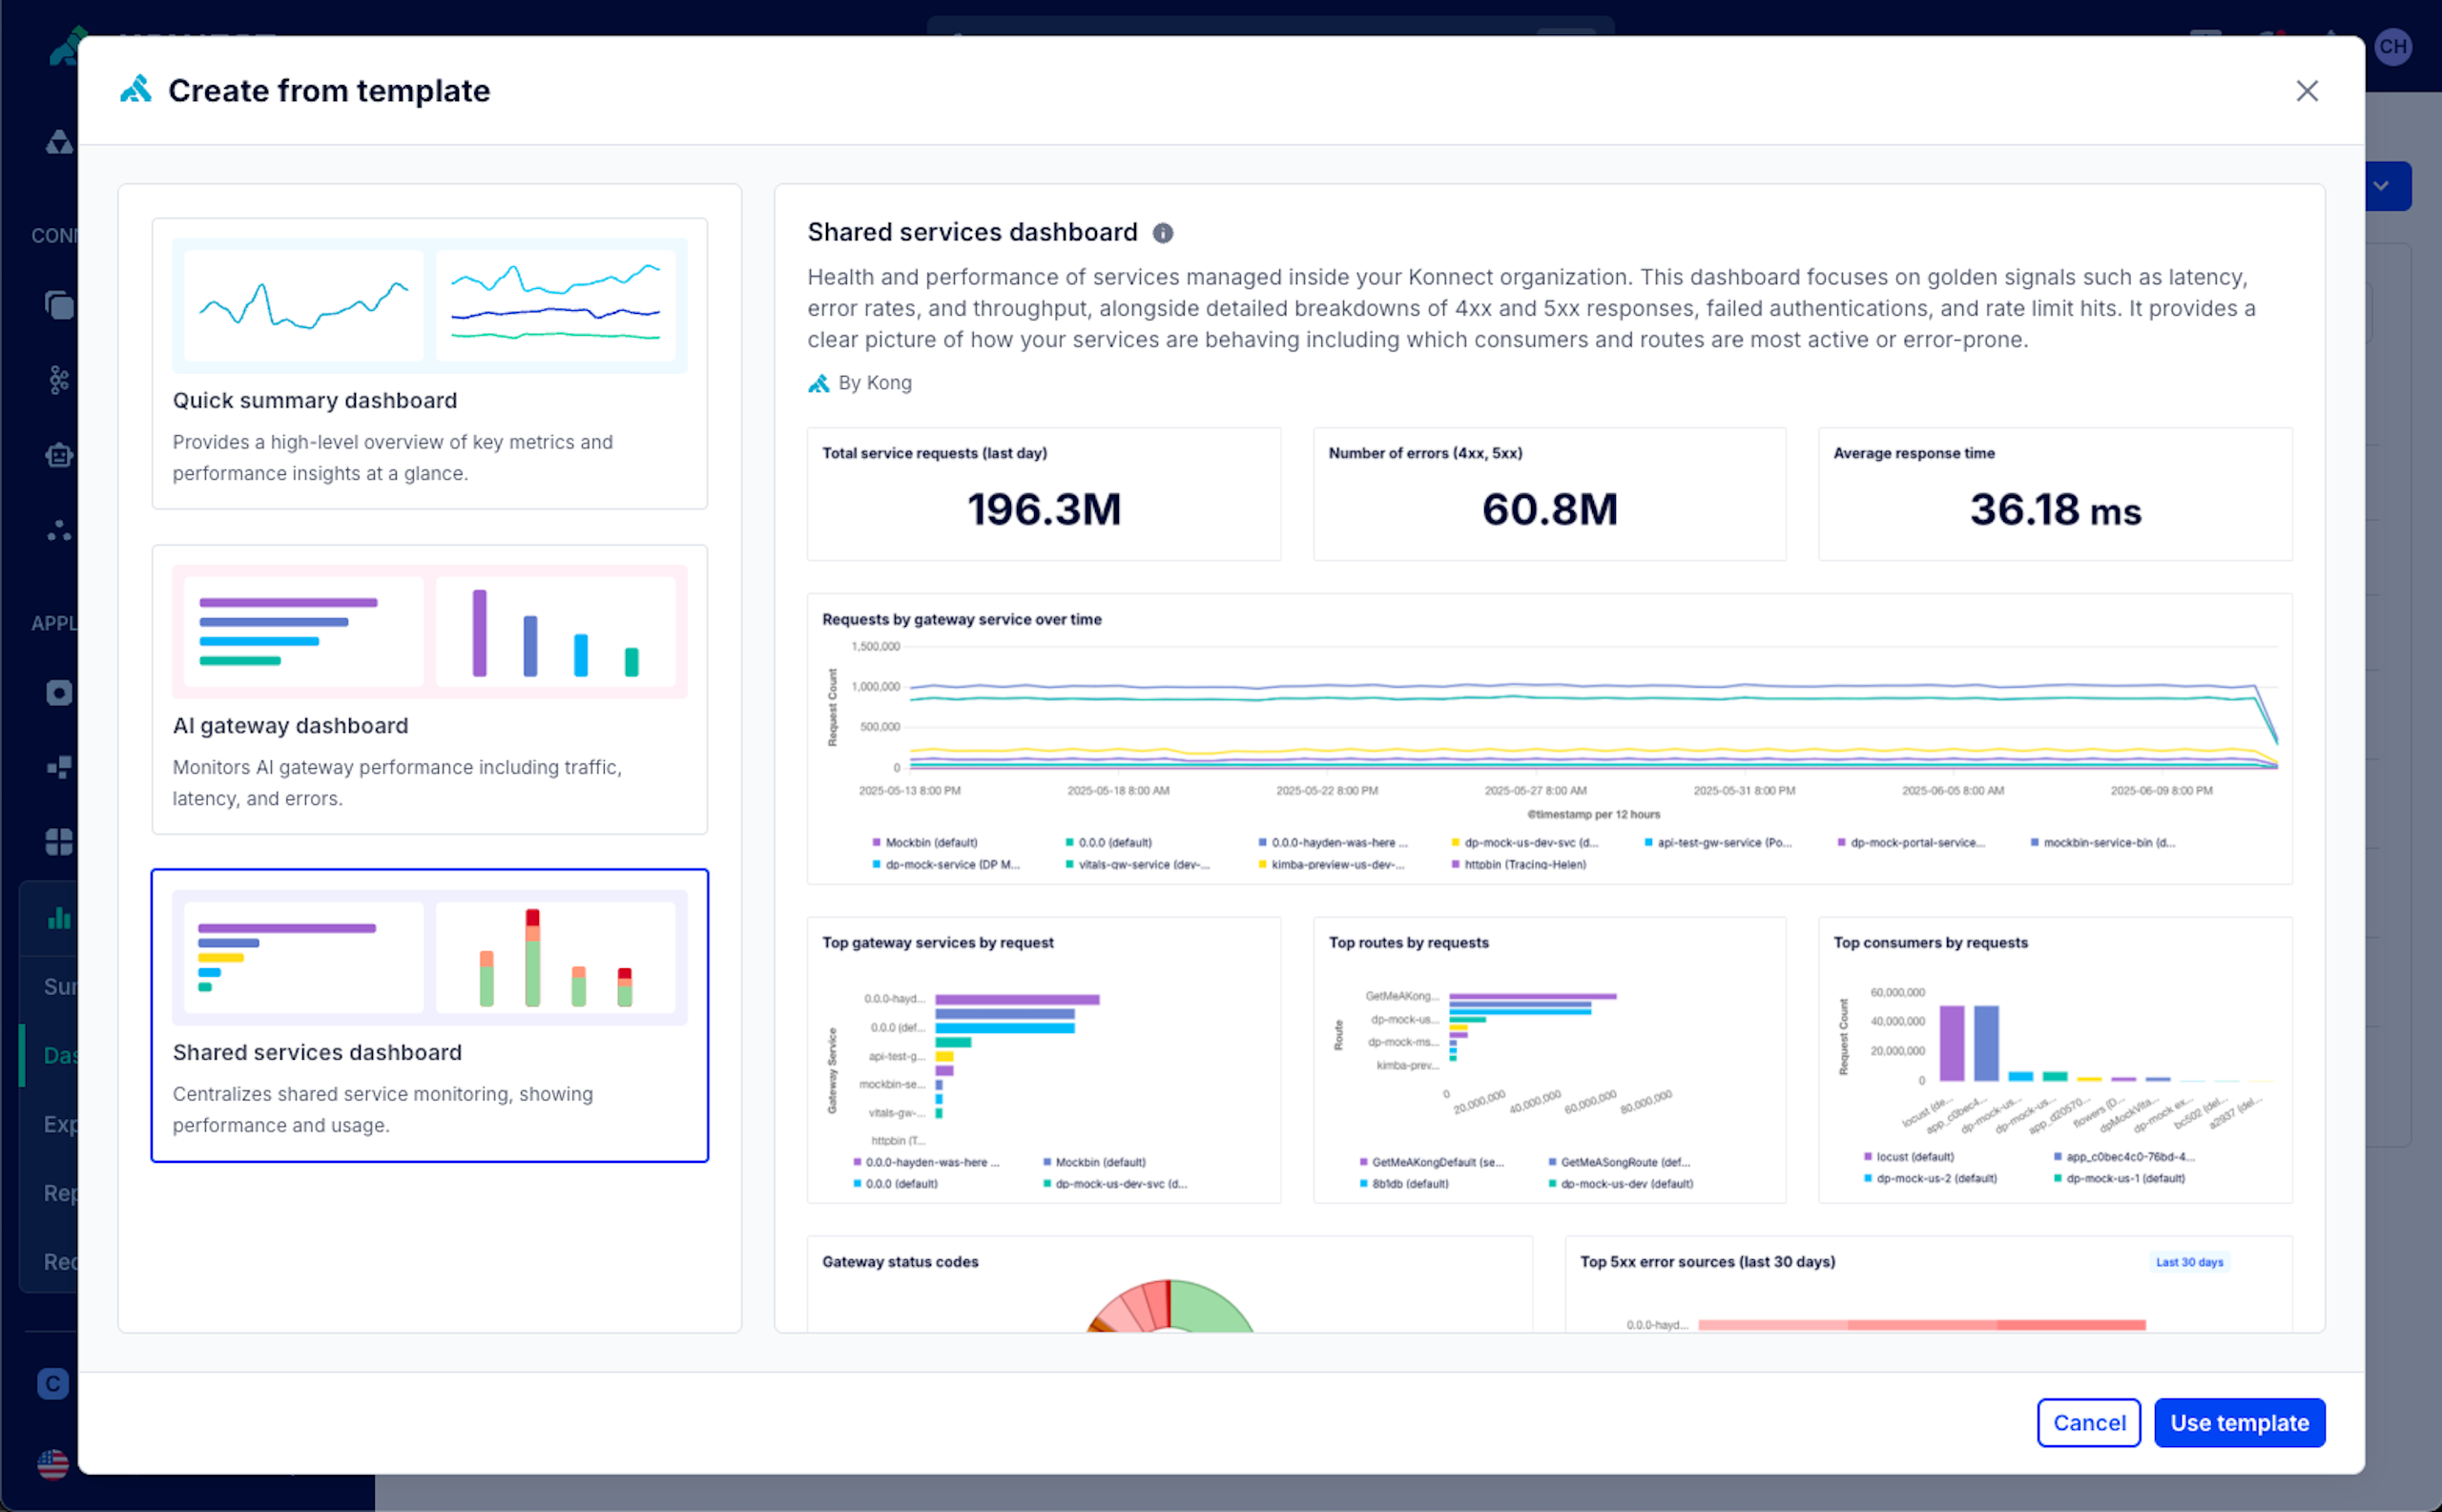Click the mockbin-service-bin legend entry

tap(2103, 842)
